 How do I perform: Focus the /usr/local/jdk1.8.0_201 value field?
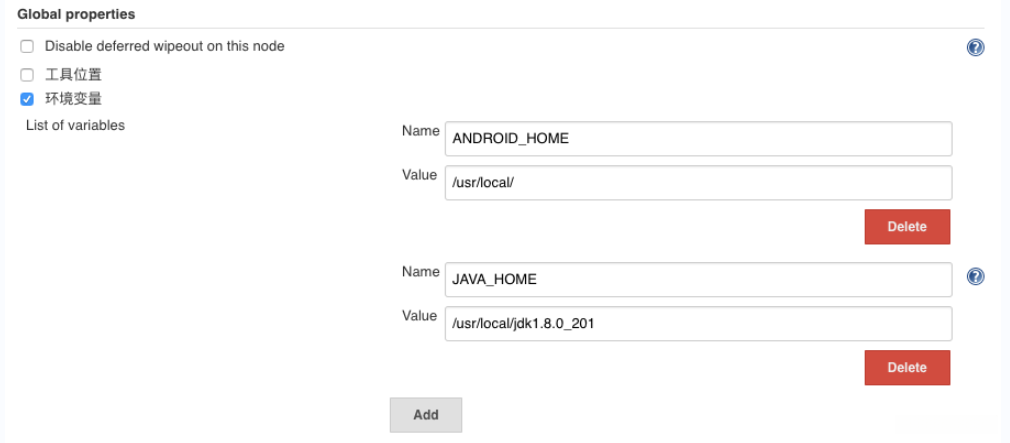pos(698,323)
